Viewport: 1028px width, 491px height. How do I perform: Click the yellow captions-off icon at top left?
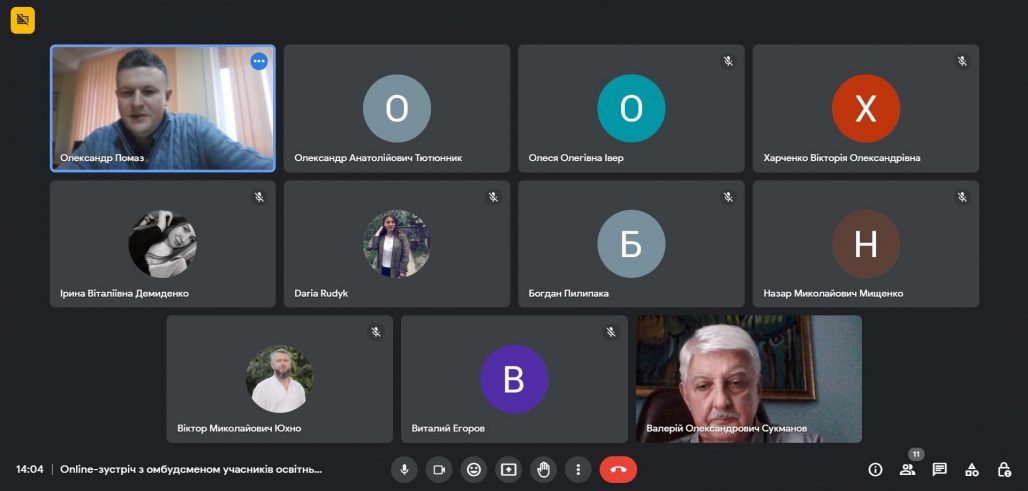[x=22, y=20]
